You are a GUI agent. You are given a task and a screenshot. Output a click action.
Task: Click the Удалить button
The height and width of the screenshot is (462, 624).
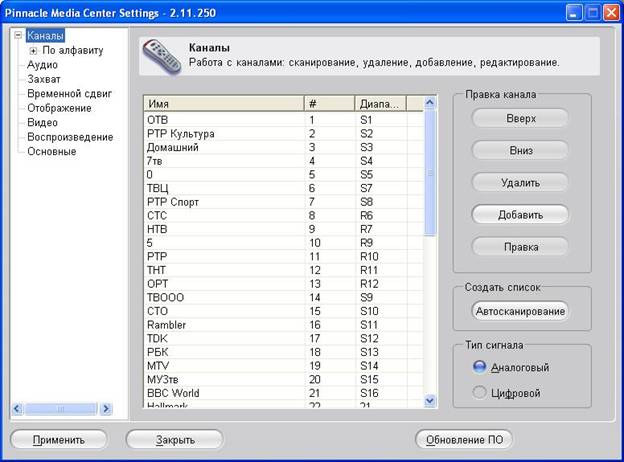pos(521,183)
